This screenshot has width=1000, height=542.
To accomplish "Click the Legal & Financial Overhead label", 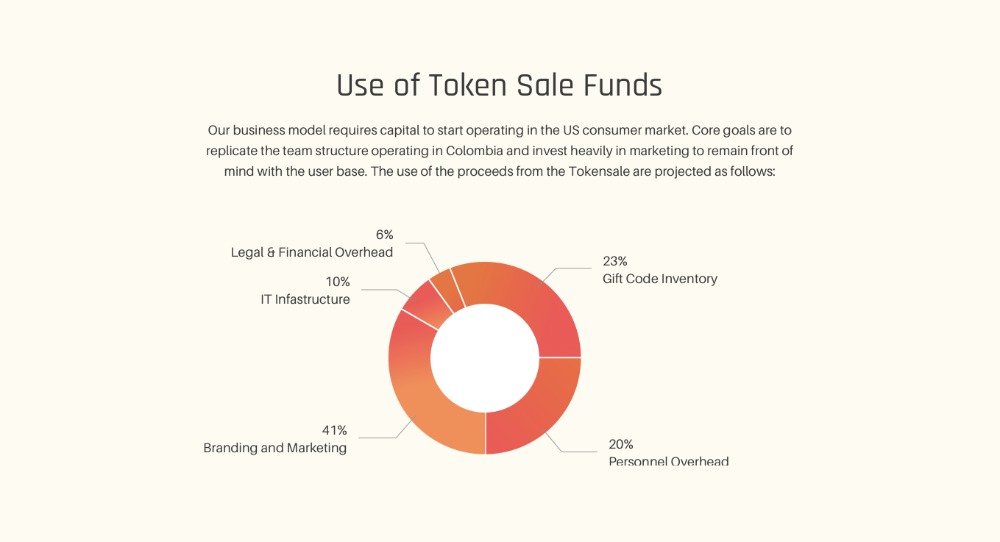I will coord(312,253).
